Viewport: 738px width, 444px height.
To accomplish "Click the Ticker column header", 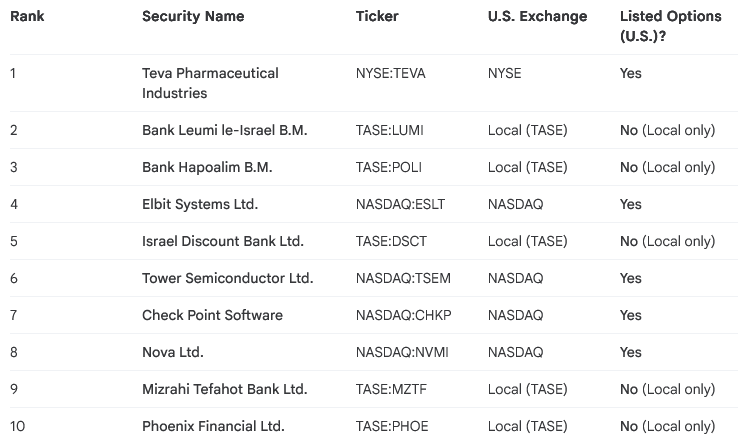I will [x=377, y=17].
